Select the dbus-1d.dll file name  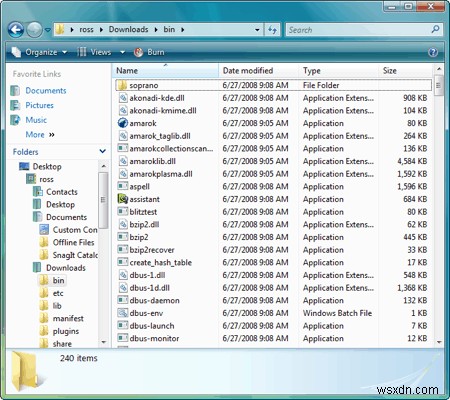click(x=149, y=288)
